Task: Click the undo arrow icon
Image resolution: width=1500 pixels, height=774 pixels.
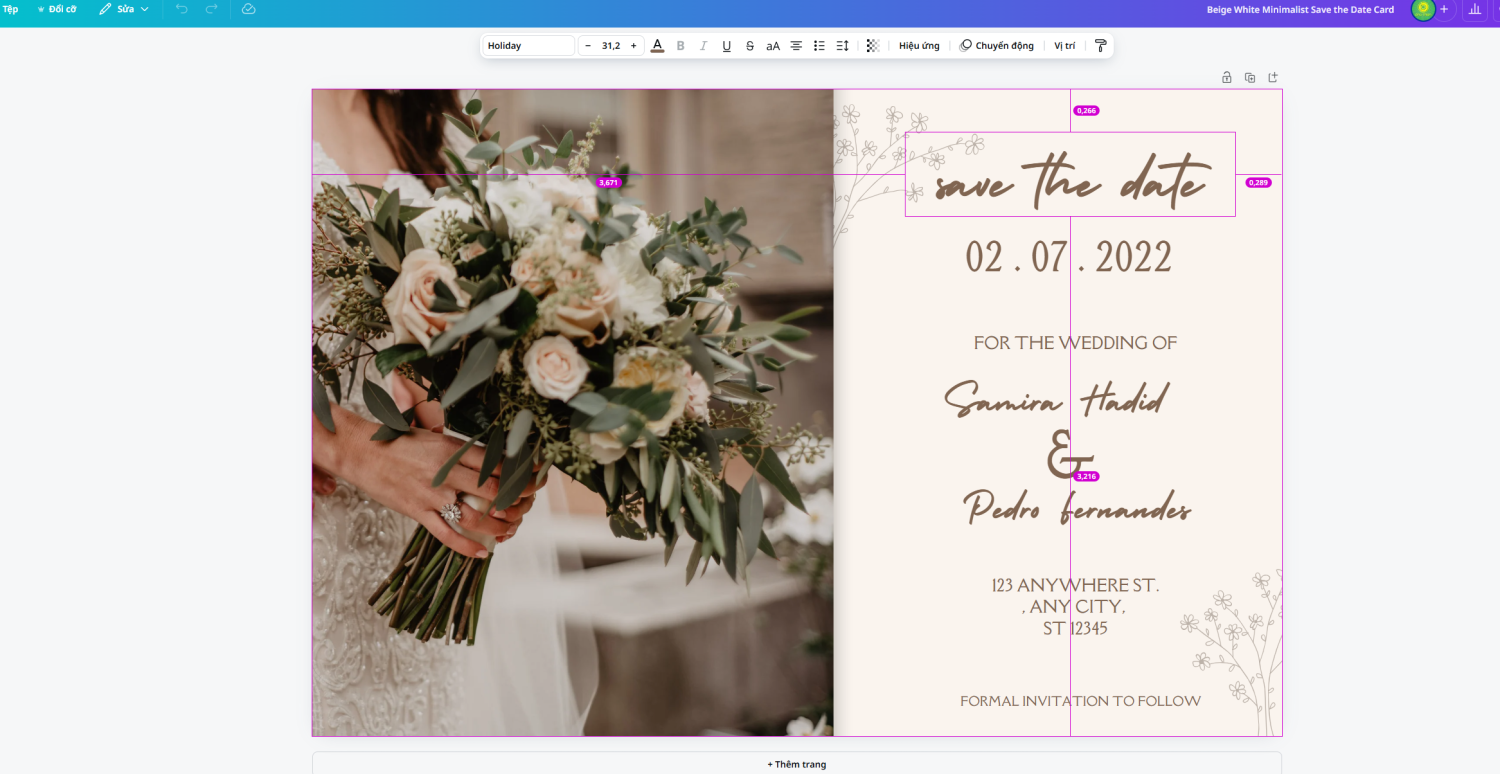Action: click(x=181, y=9)
